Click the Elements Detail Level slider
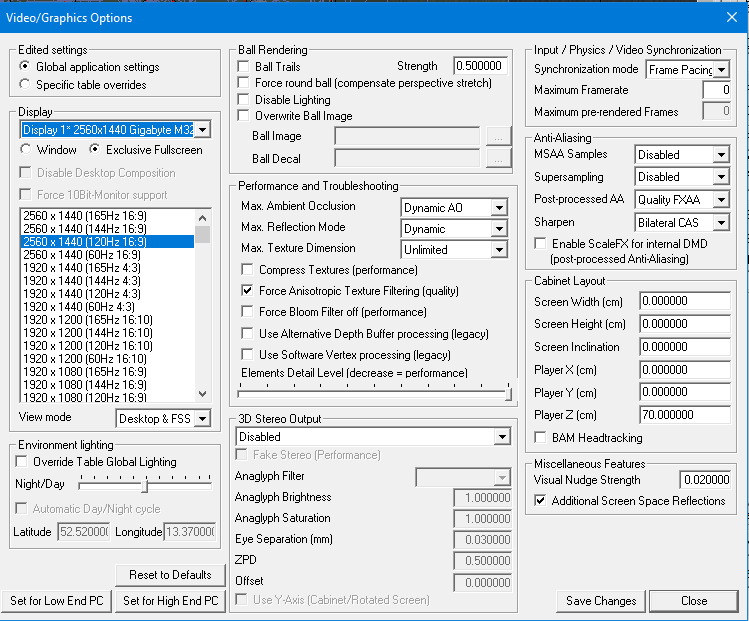 click(x=374, y=394)
